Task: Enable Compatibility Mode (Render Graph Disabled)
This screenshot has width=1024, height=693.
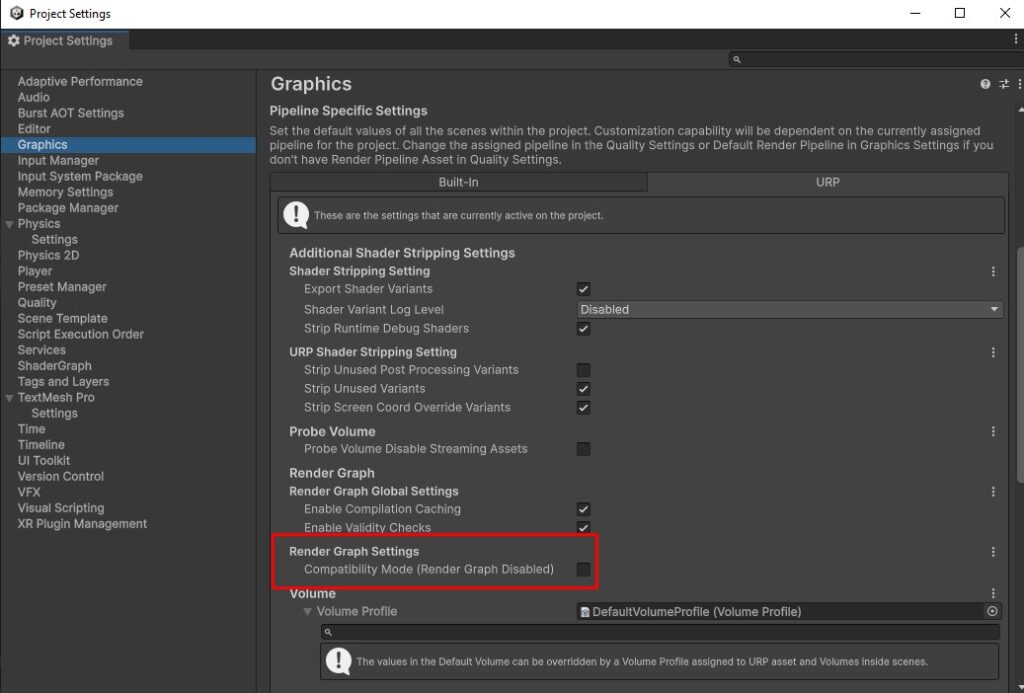Action: tap(583, 569)
